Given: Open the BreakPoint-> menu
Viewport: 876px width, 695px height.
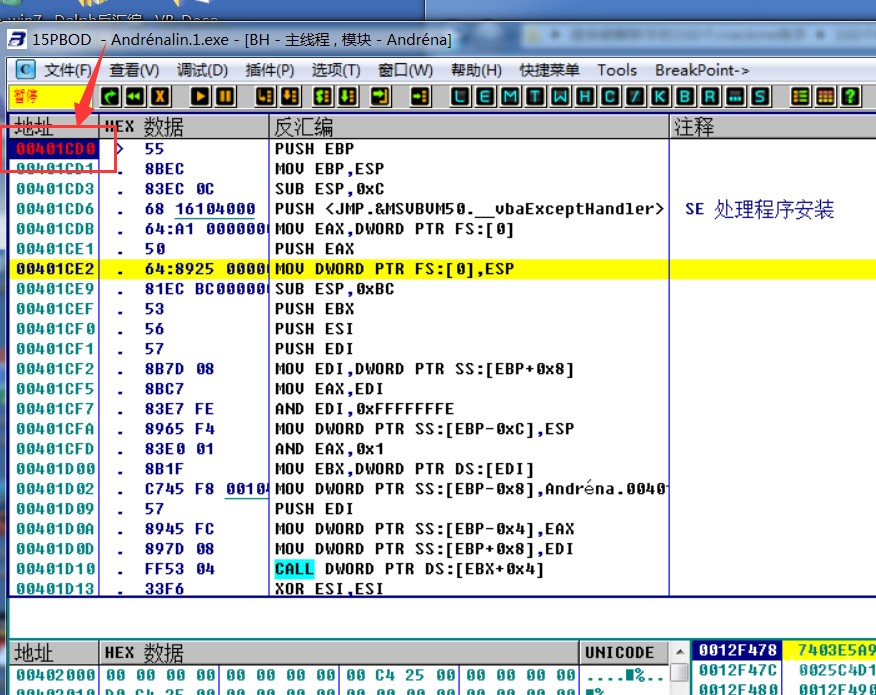Looking at the screenshot, I should click(x=702, y=70).
